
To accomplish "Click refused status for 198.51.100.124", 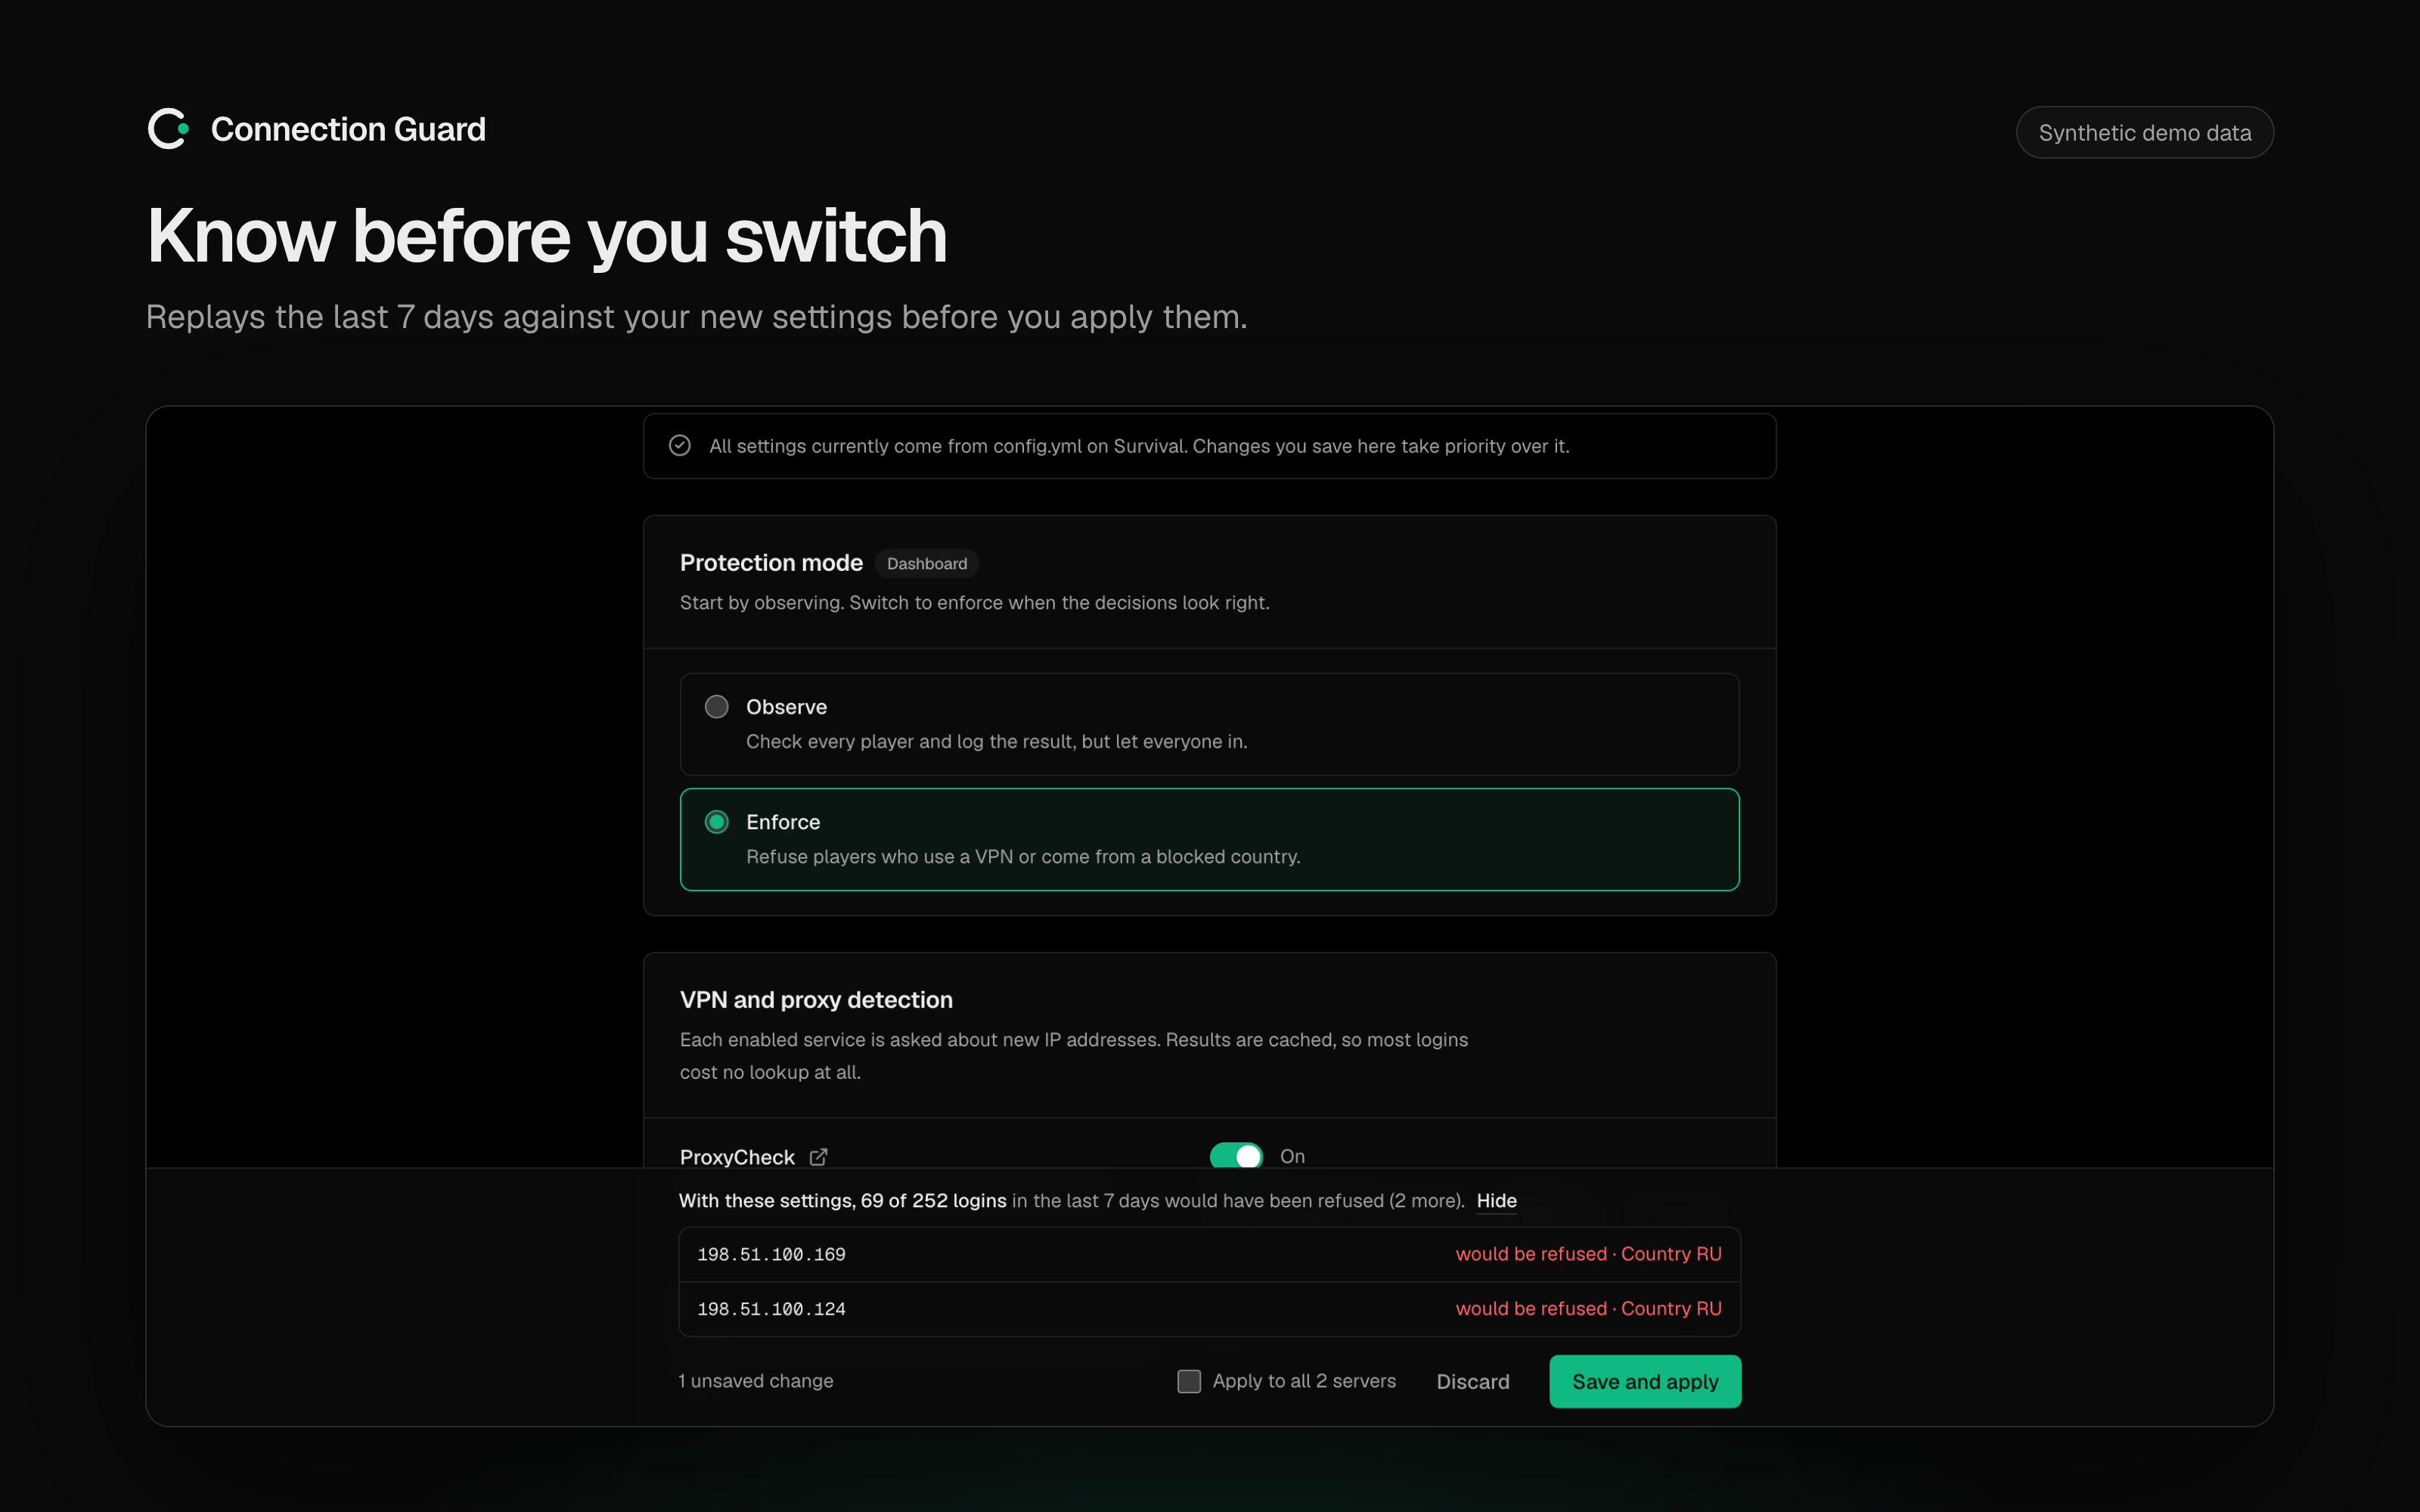I will pyautogui.click(x=1588, y=1309).
